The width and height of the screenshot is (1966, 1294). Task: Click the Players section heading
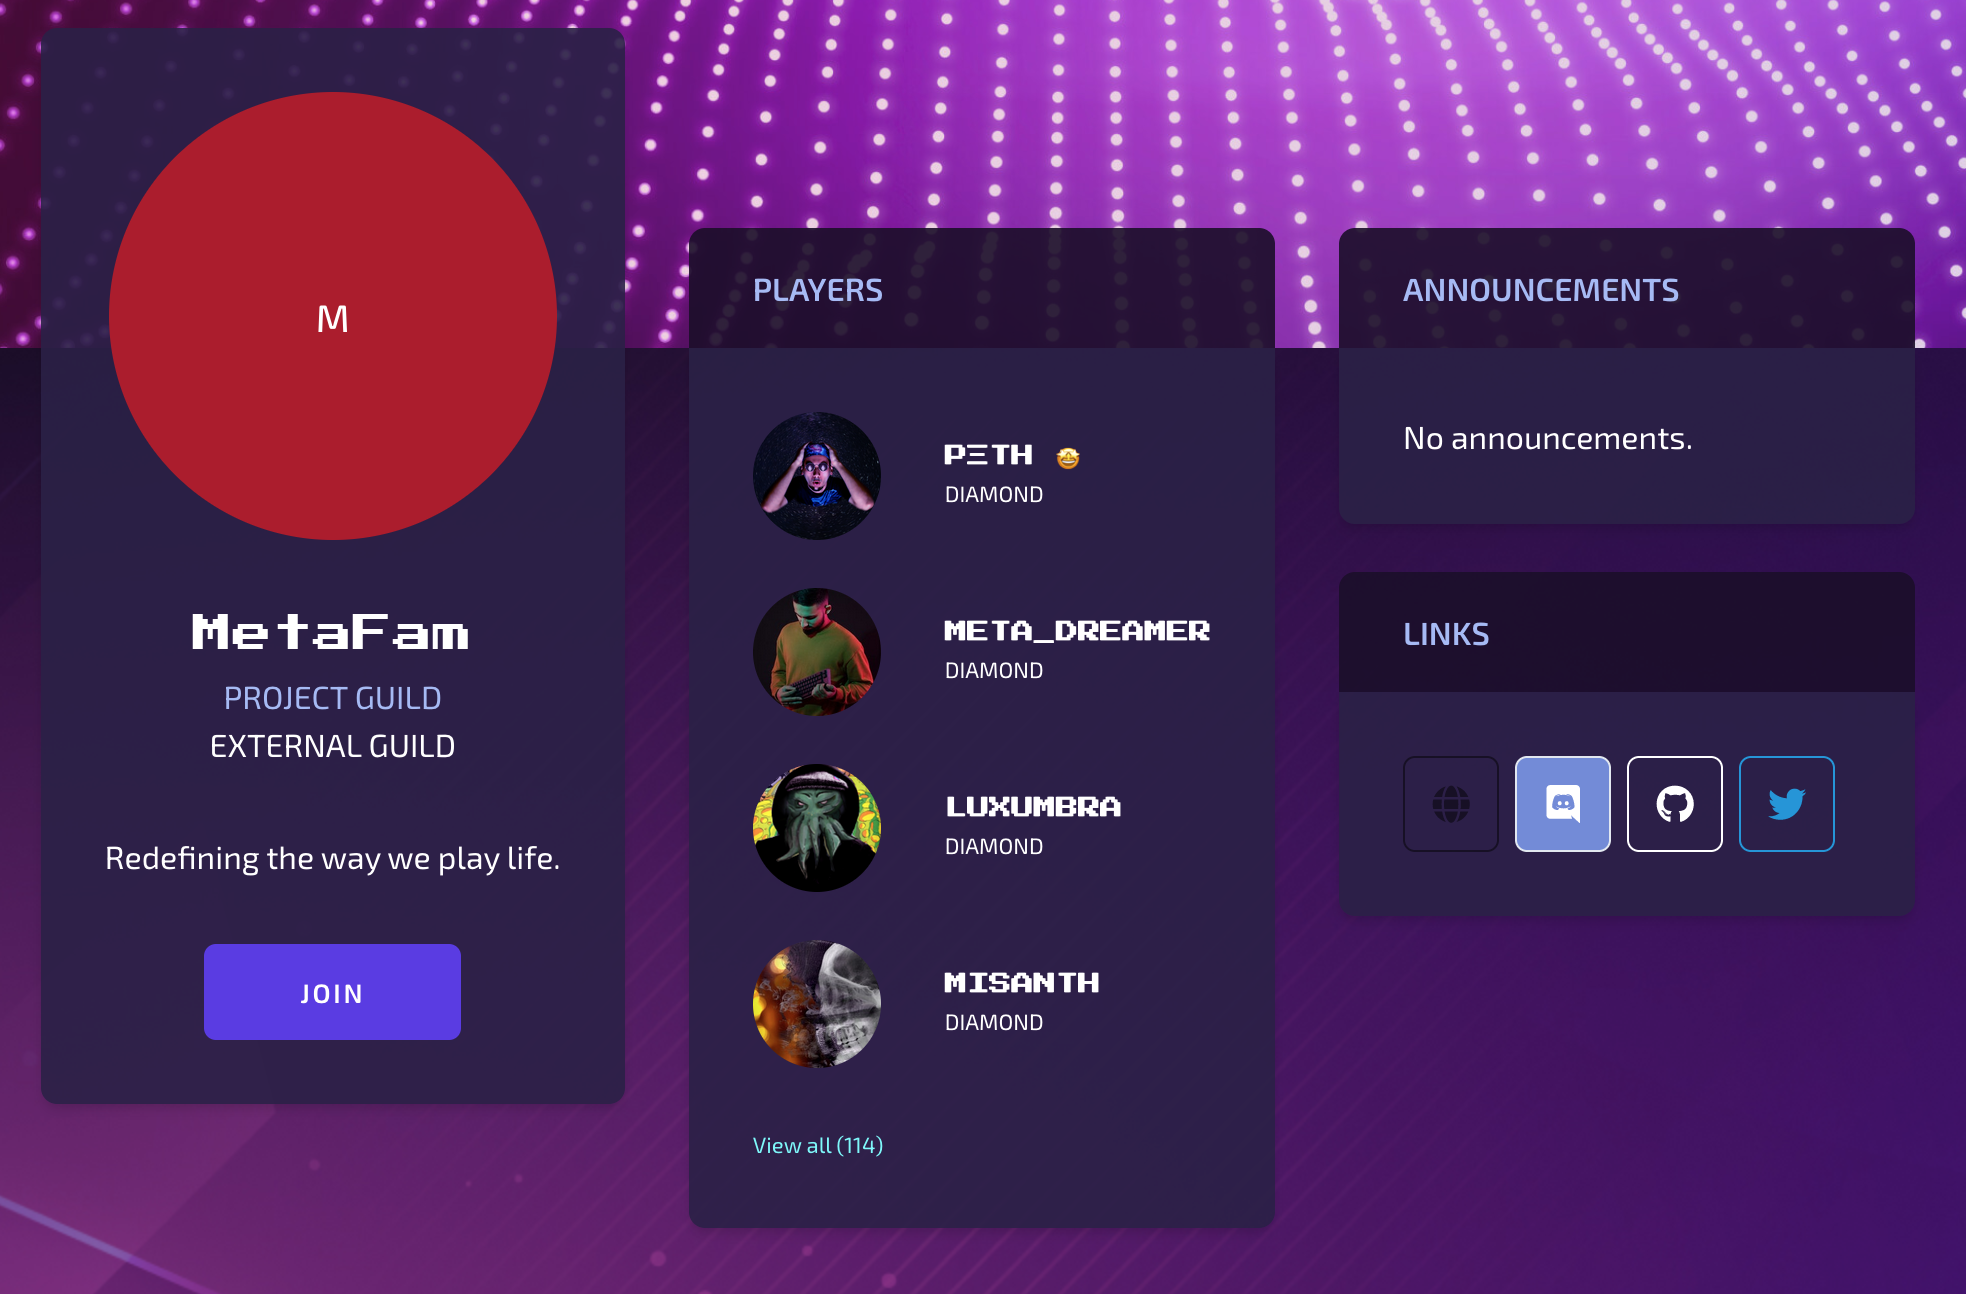click(x=817, y=290)
